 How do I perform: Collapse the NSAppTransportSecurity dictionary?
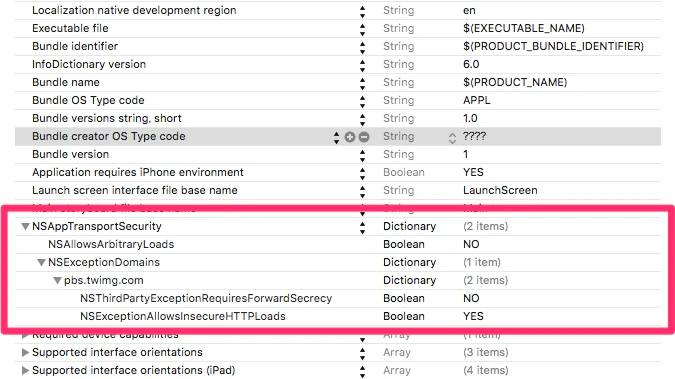pyautogui.click(x=25, y=227)
